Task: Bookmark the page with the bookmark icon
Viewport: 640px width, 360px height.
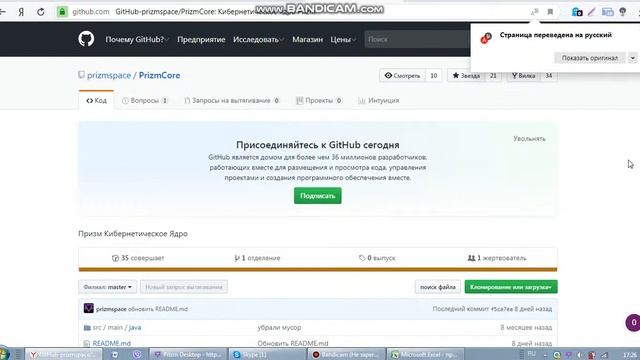Action: point(550,12)
